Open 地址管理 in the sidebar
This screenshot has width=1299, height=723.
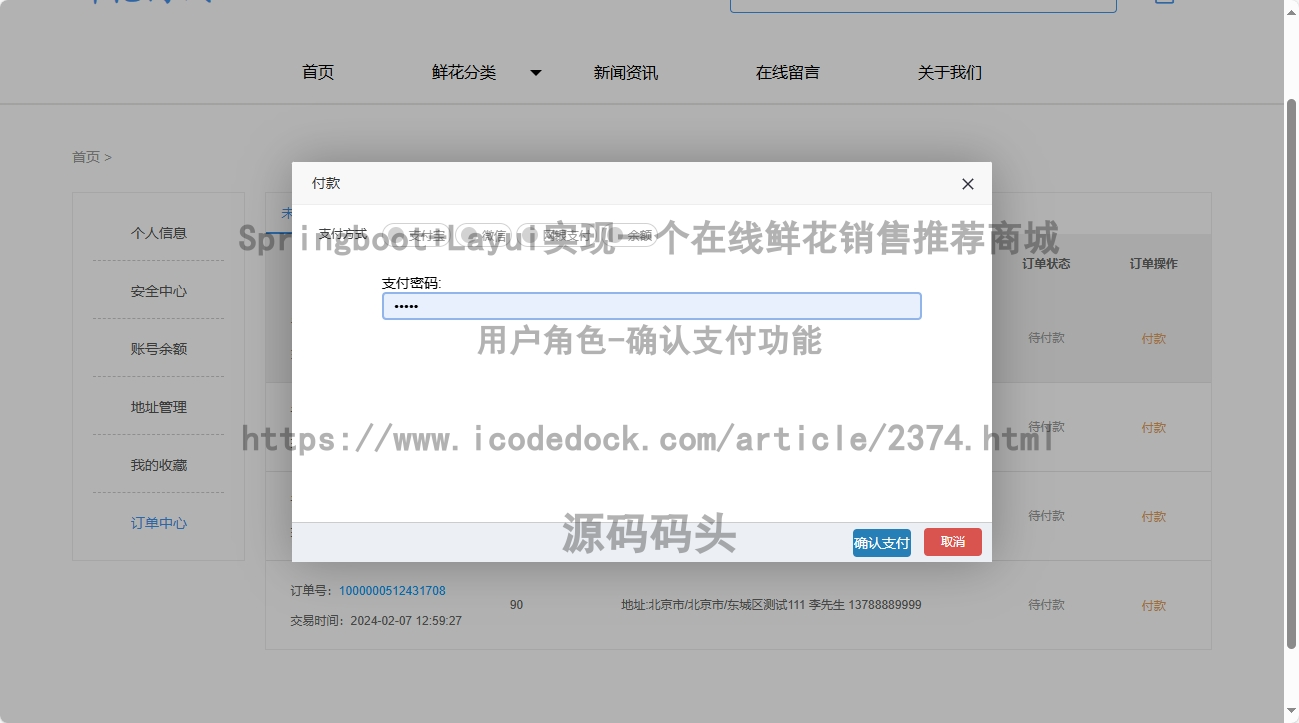tap(159, 407)
